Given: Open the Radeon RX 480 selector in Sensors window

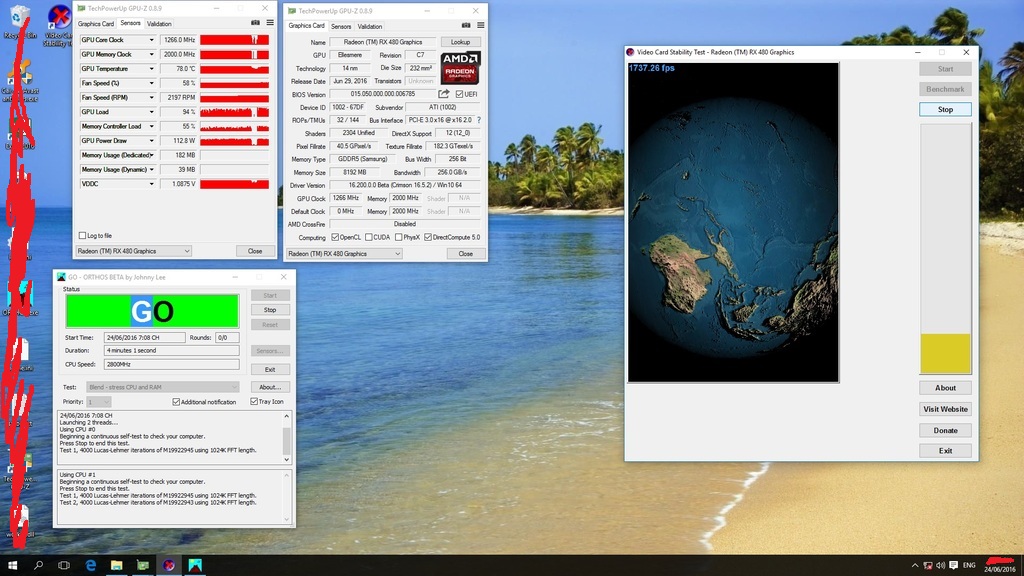Looking at the screenshot, I should 133,251.
